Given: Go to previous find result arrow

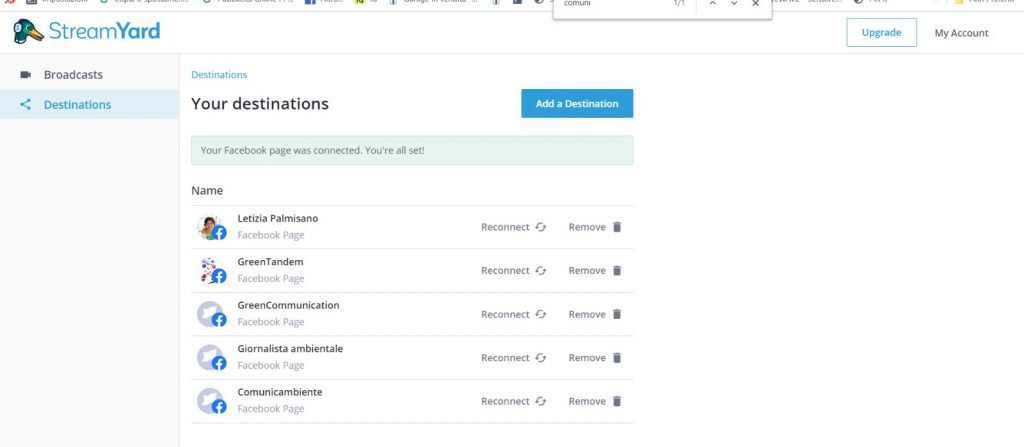Looking at the screenshot, I should [712, 4].
